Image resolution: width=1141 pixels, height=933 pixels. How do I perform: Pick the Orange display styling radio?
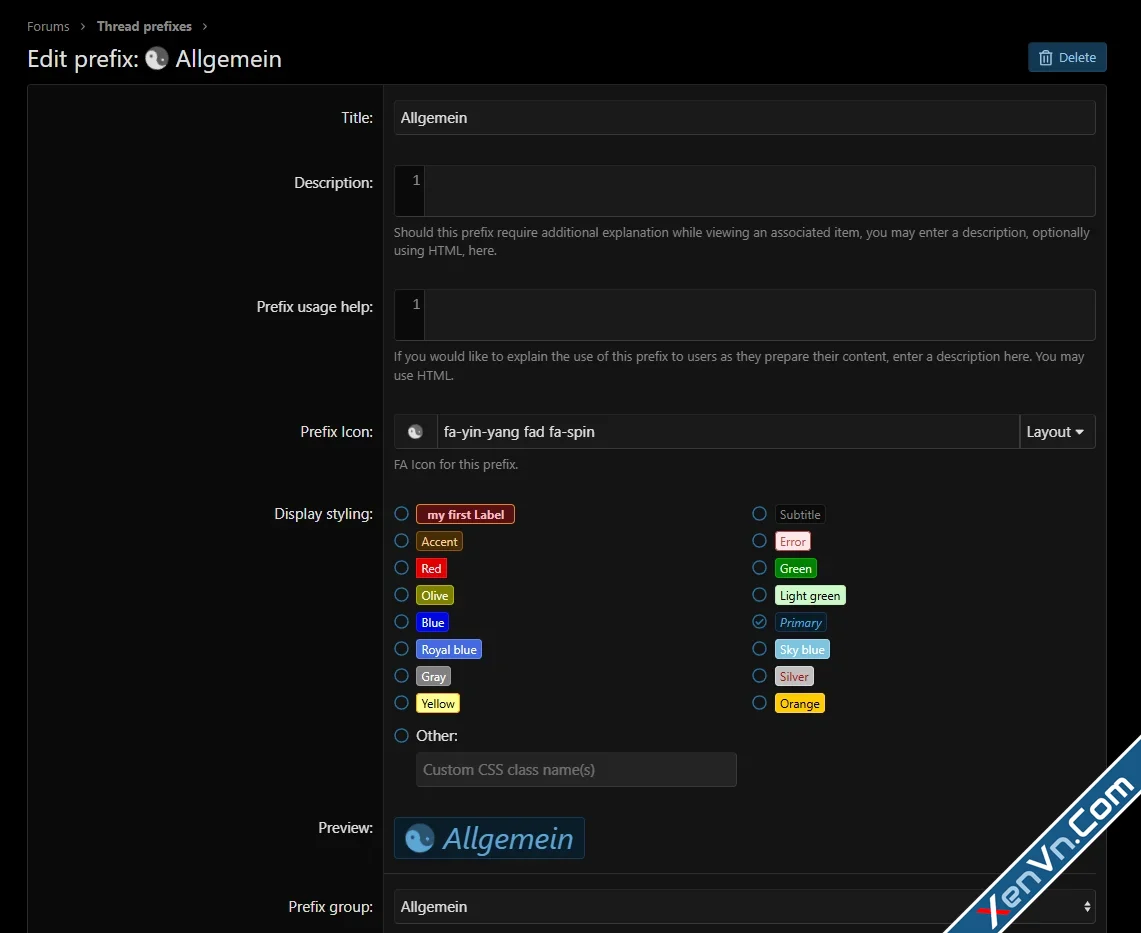tap(759, 703)
